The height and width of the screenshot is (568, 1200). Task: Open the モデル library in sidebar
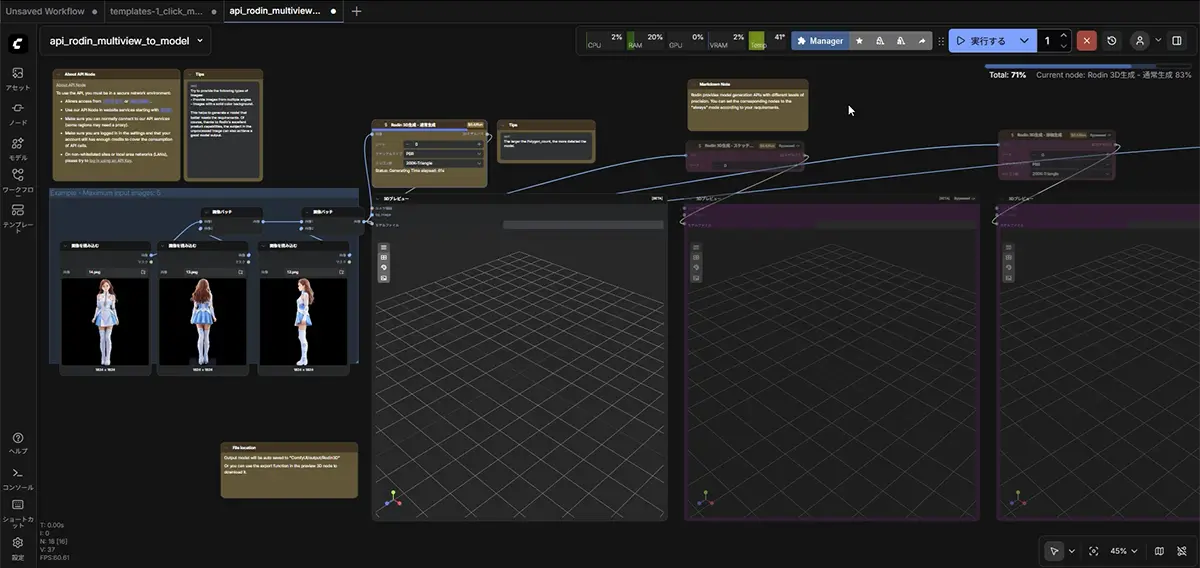tap(17, 148)
